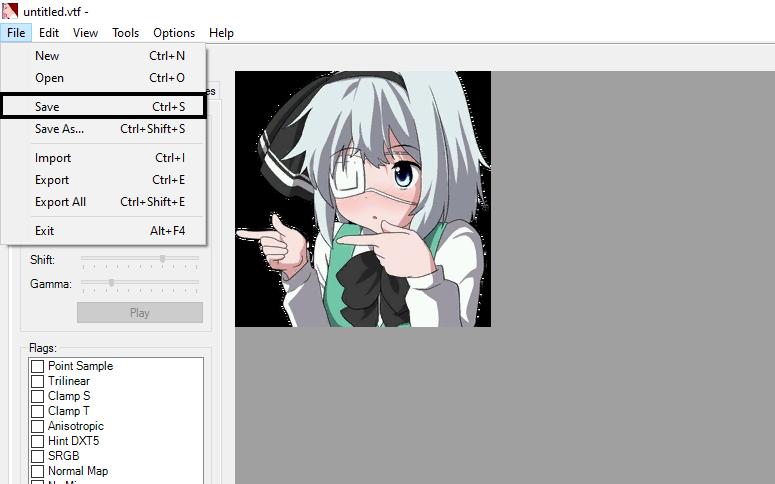Choose Exit from the File menu
The height and width of the screenshot is (484, 775).
(x=103, y=231)
